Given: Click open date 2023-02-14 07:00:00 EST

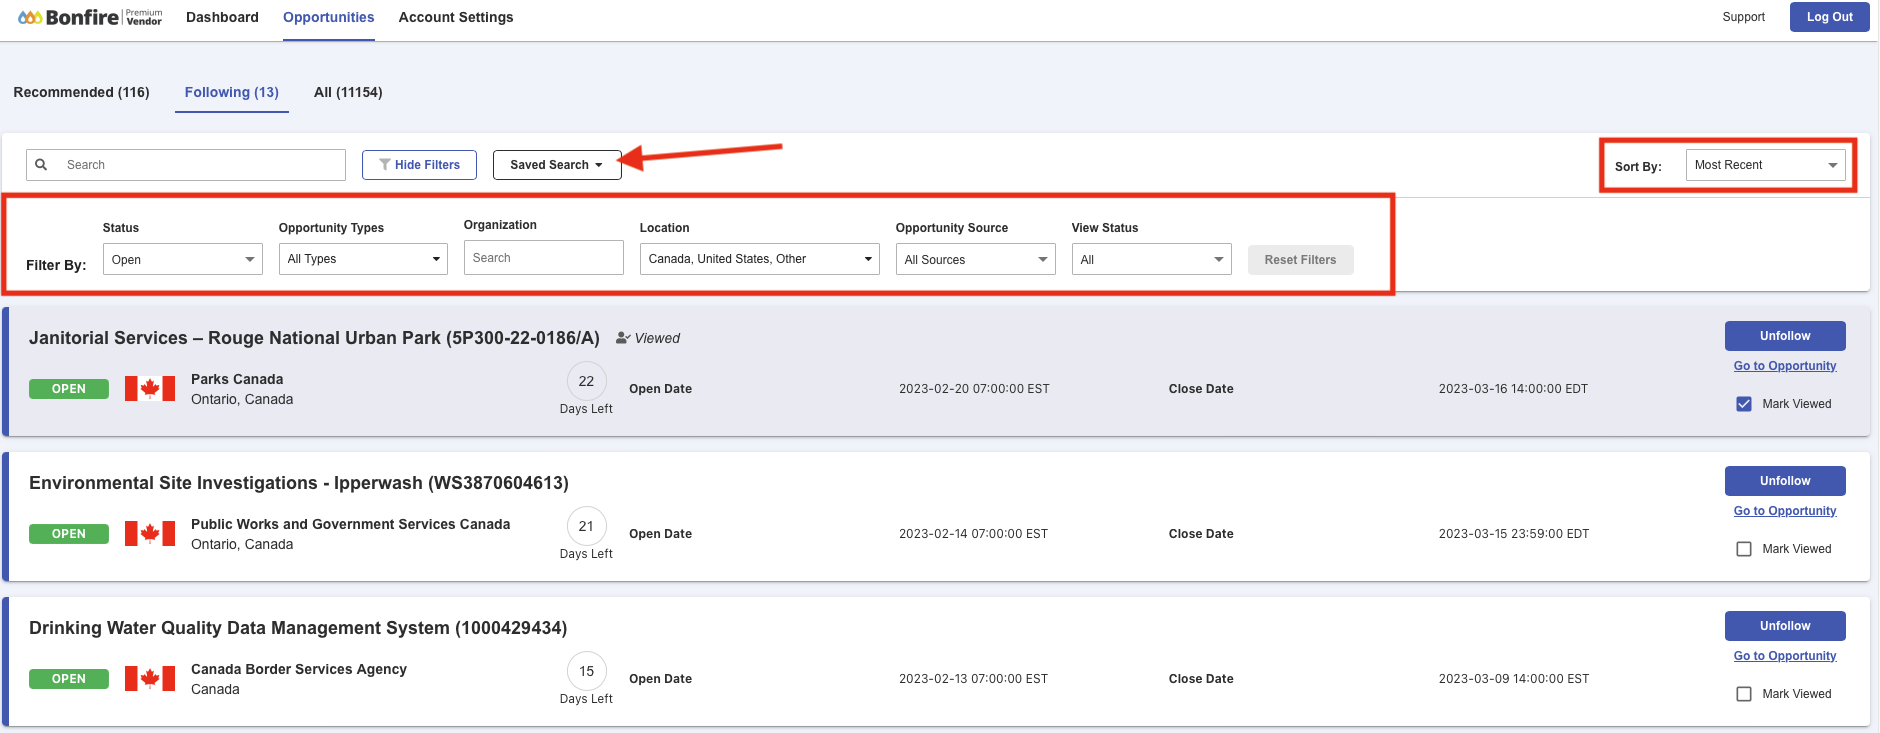Looking at the screenshot, I should pyautogui.click(x=973, y=534).
